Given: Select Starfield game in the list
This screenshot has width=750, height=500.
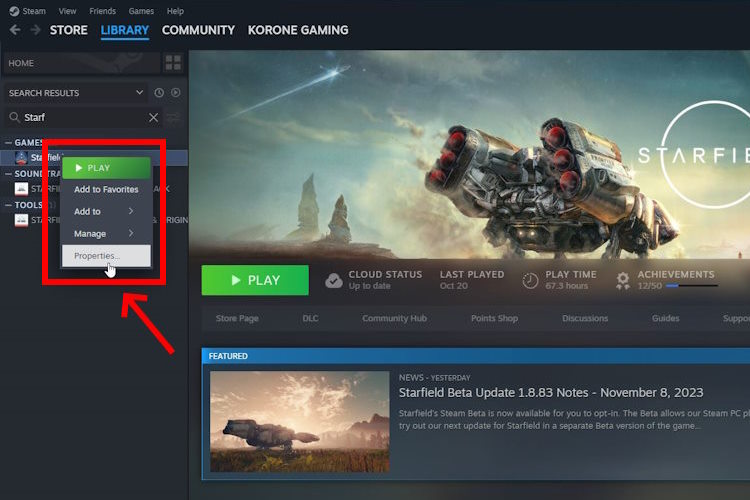Looking at the screenshot, I should click(94, 157).
